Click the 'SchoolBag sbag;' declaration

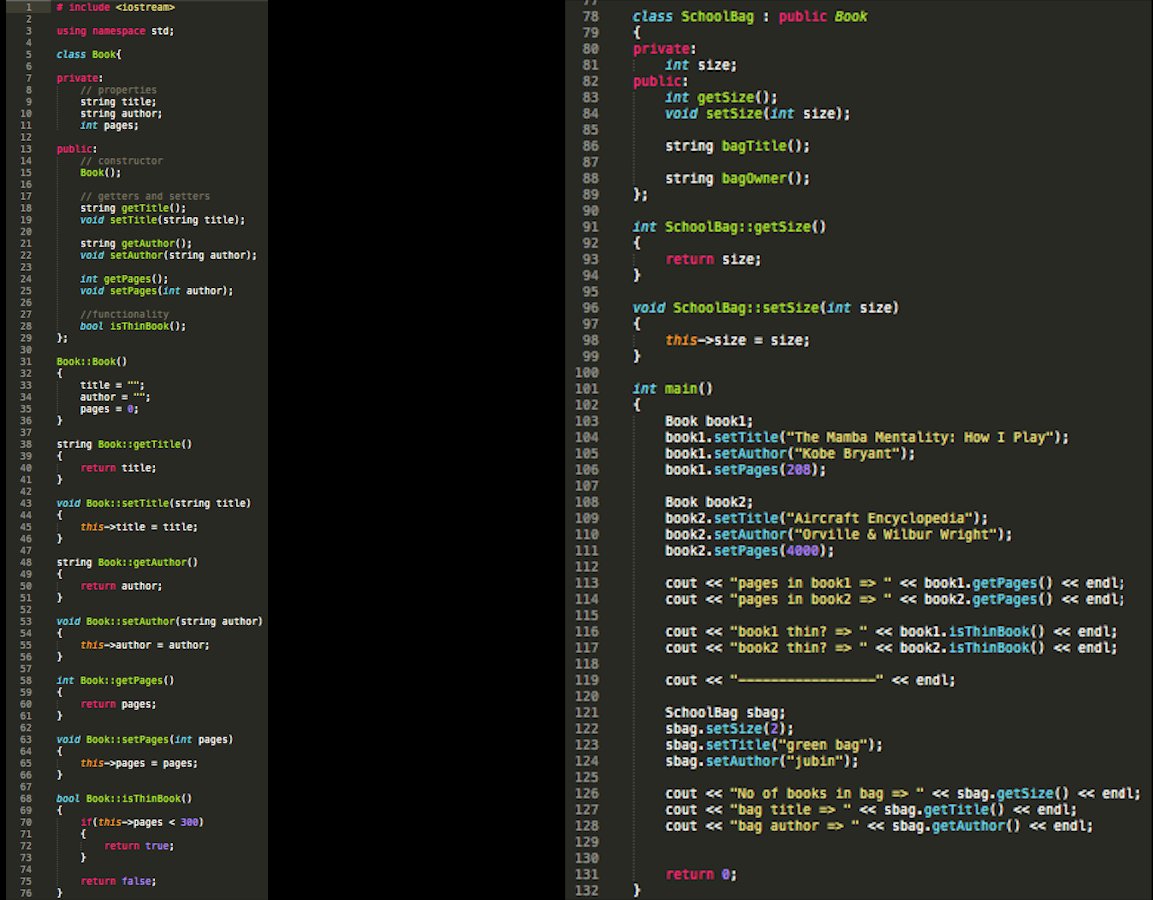click(725, 712)
